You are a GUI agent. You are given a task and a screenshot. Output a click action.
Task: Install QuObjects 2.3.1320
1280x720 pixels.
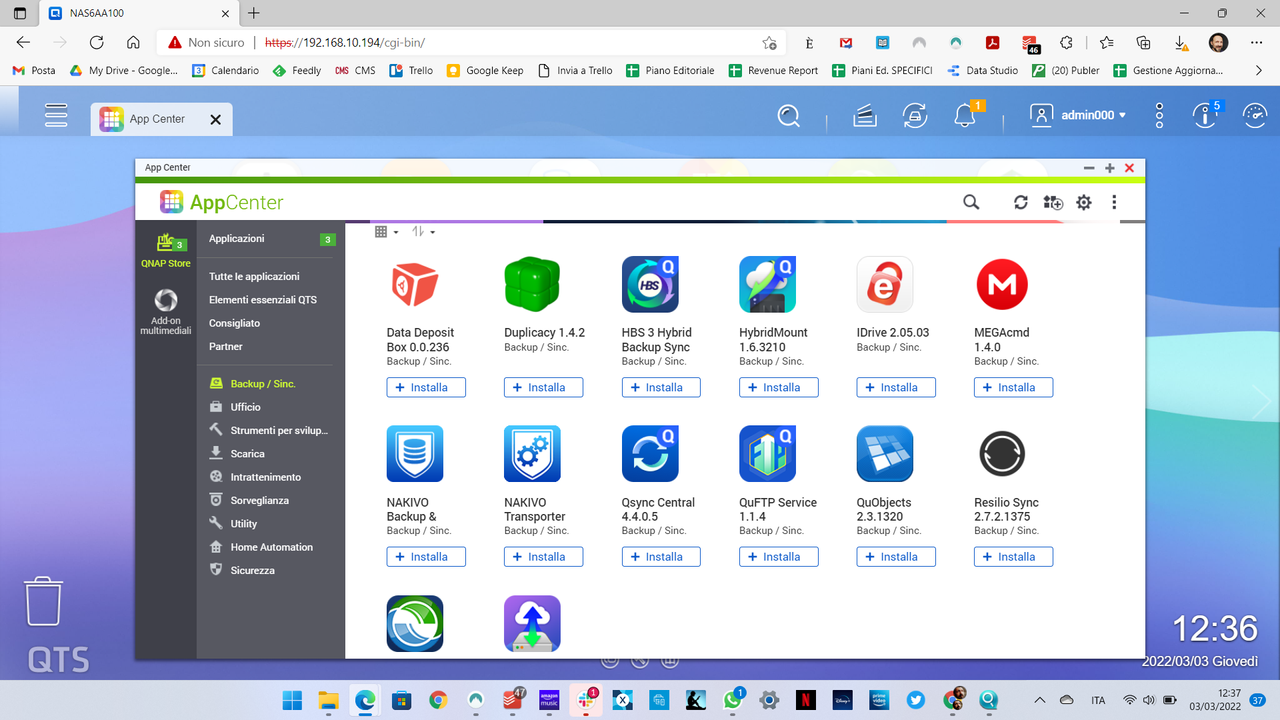896,557
